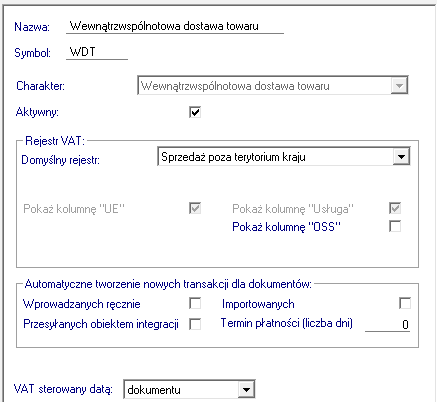
Task: Click the Termin płatności days field
Action: pyautogui.click(x=387, y=324)
